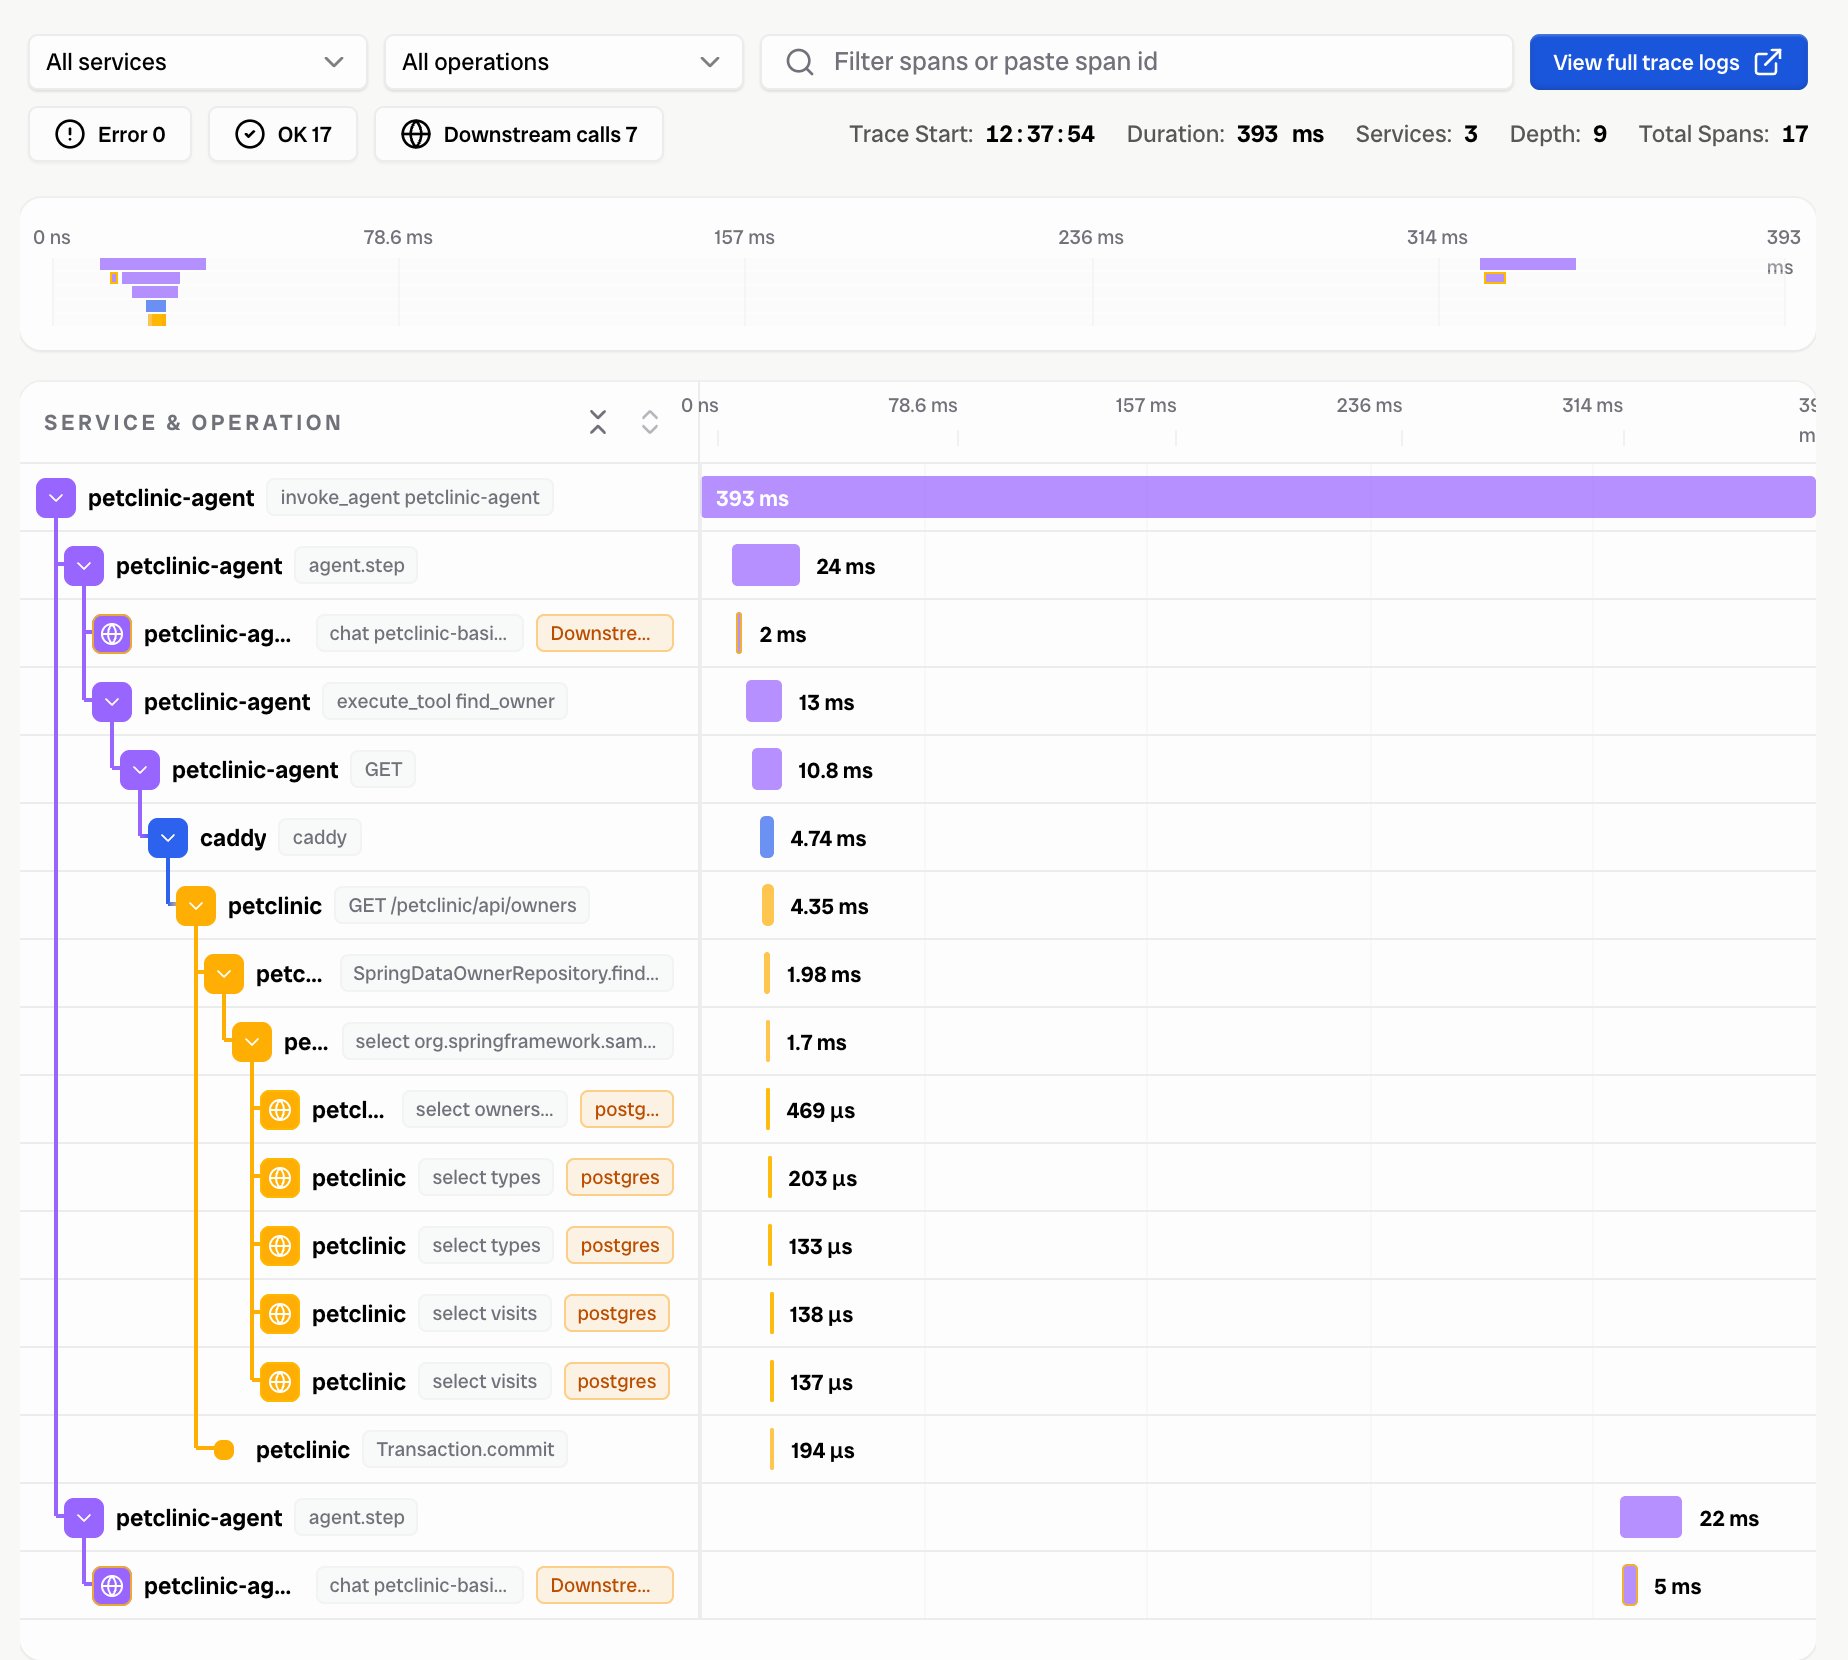This screenshot has width=1848, height=1660.
Task: Click the 2 ms chat span bar
Action: (x=739, y=634)
